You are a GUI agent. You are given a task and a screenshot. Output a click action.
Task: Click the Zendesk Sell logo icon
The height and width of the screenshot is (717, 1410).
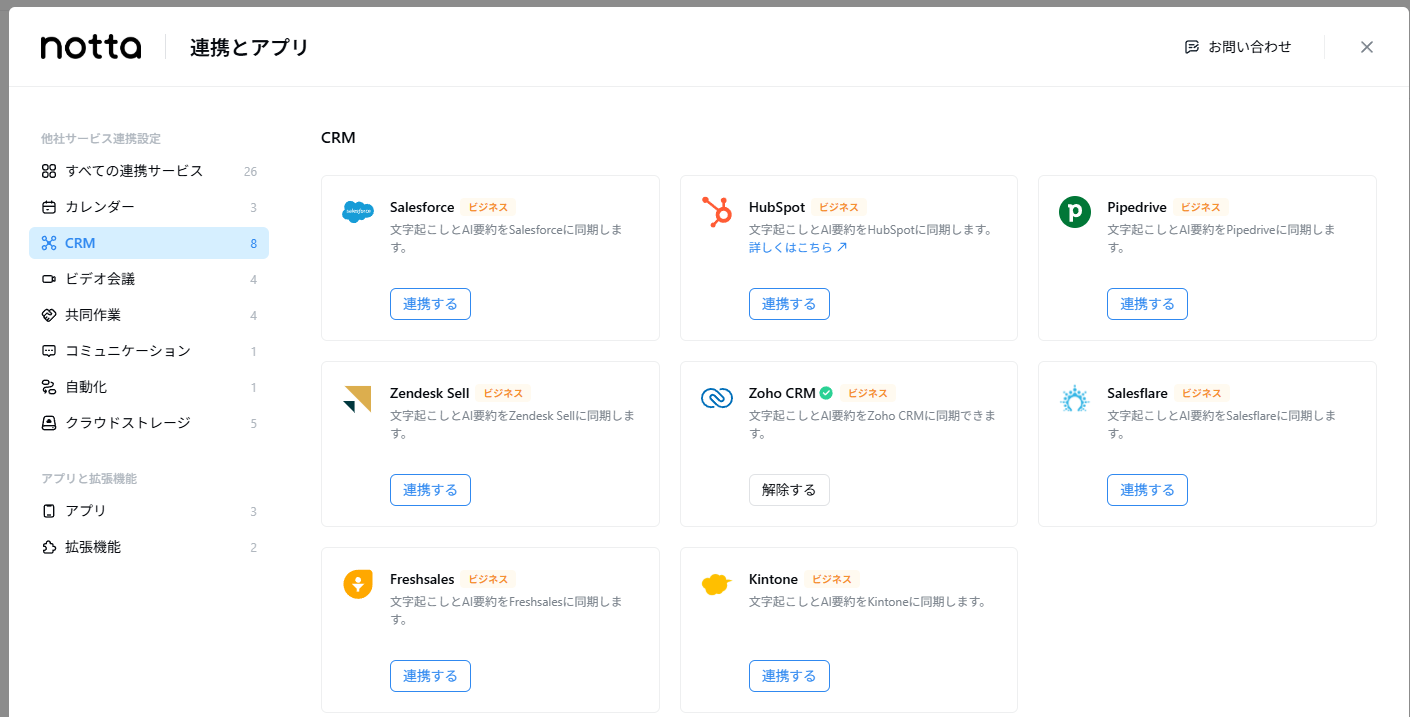point(357,399)
